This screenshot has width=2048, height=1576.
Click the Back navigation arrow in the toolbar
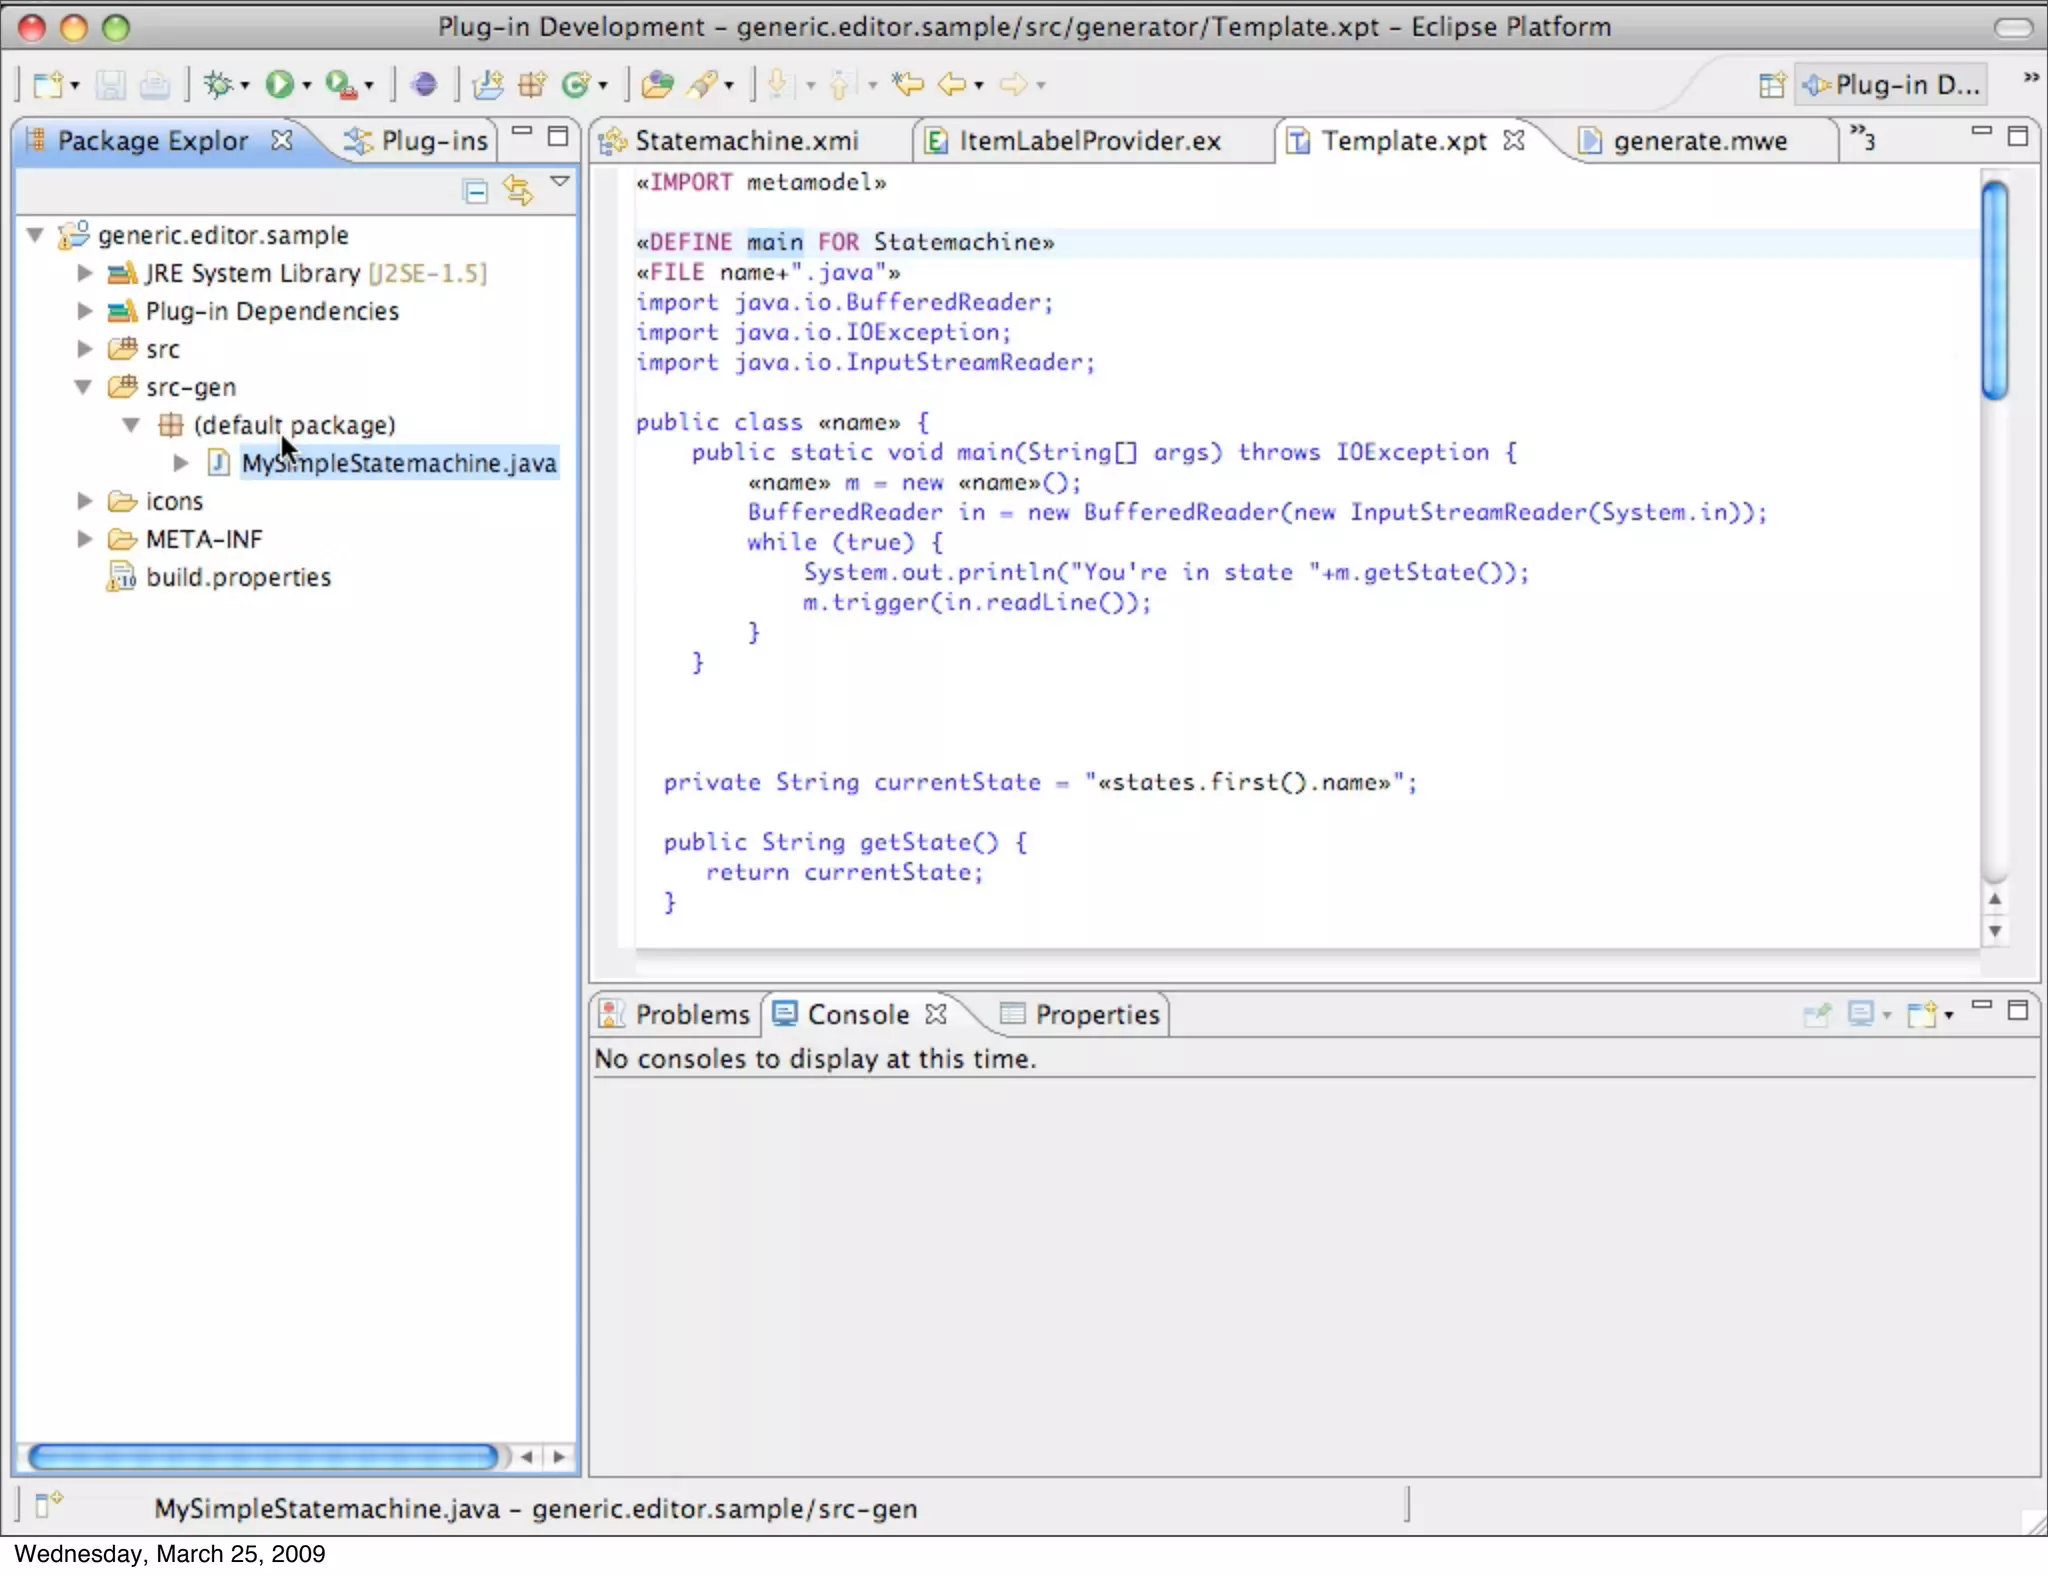click(x=951, y=85)
